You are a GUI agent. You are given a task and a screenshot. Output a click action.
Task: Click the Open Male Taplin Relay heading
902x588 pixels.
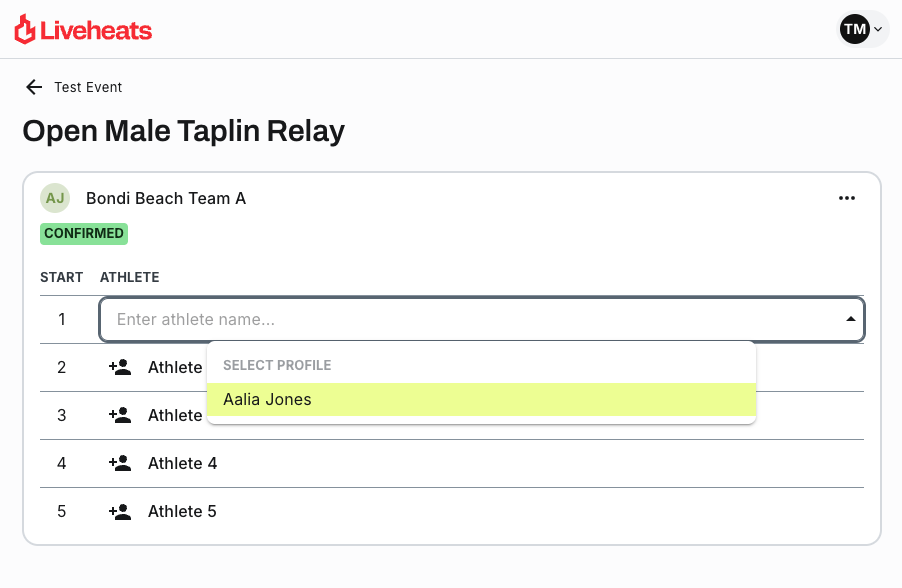coord(184,131)
